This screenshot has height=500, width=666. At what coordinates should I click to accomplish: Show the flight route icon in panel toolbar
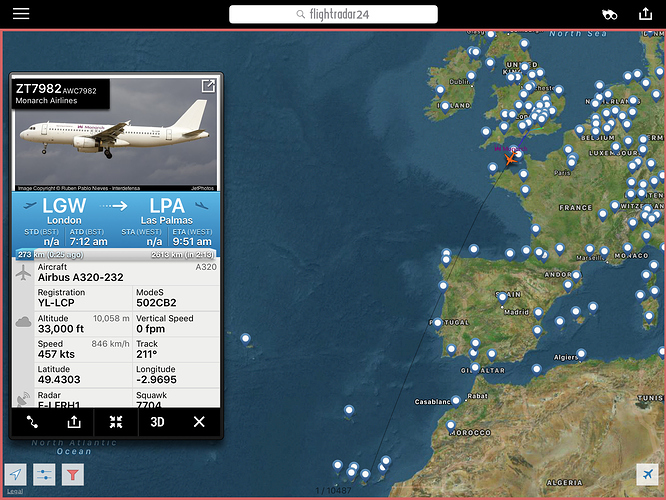pyautogui.click(x=32, y=422)
